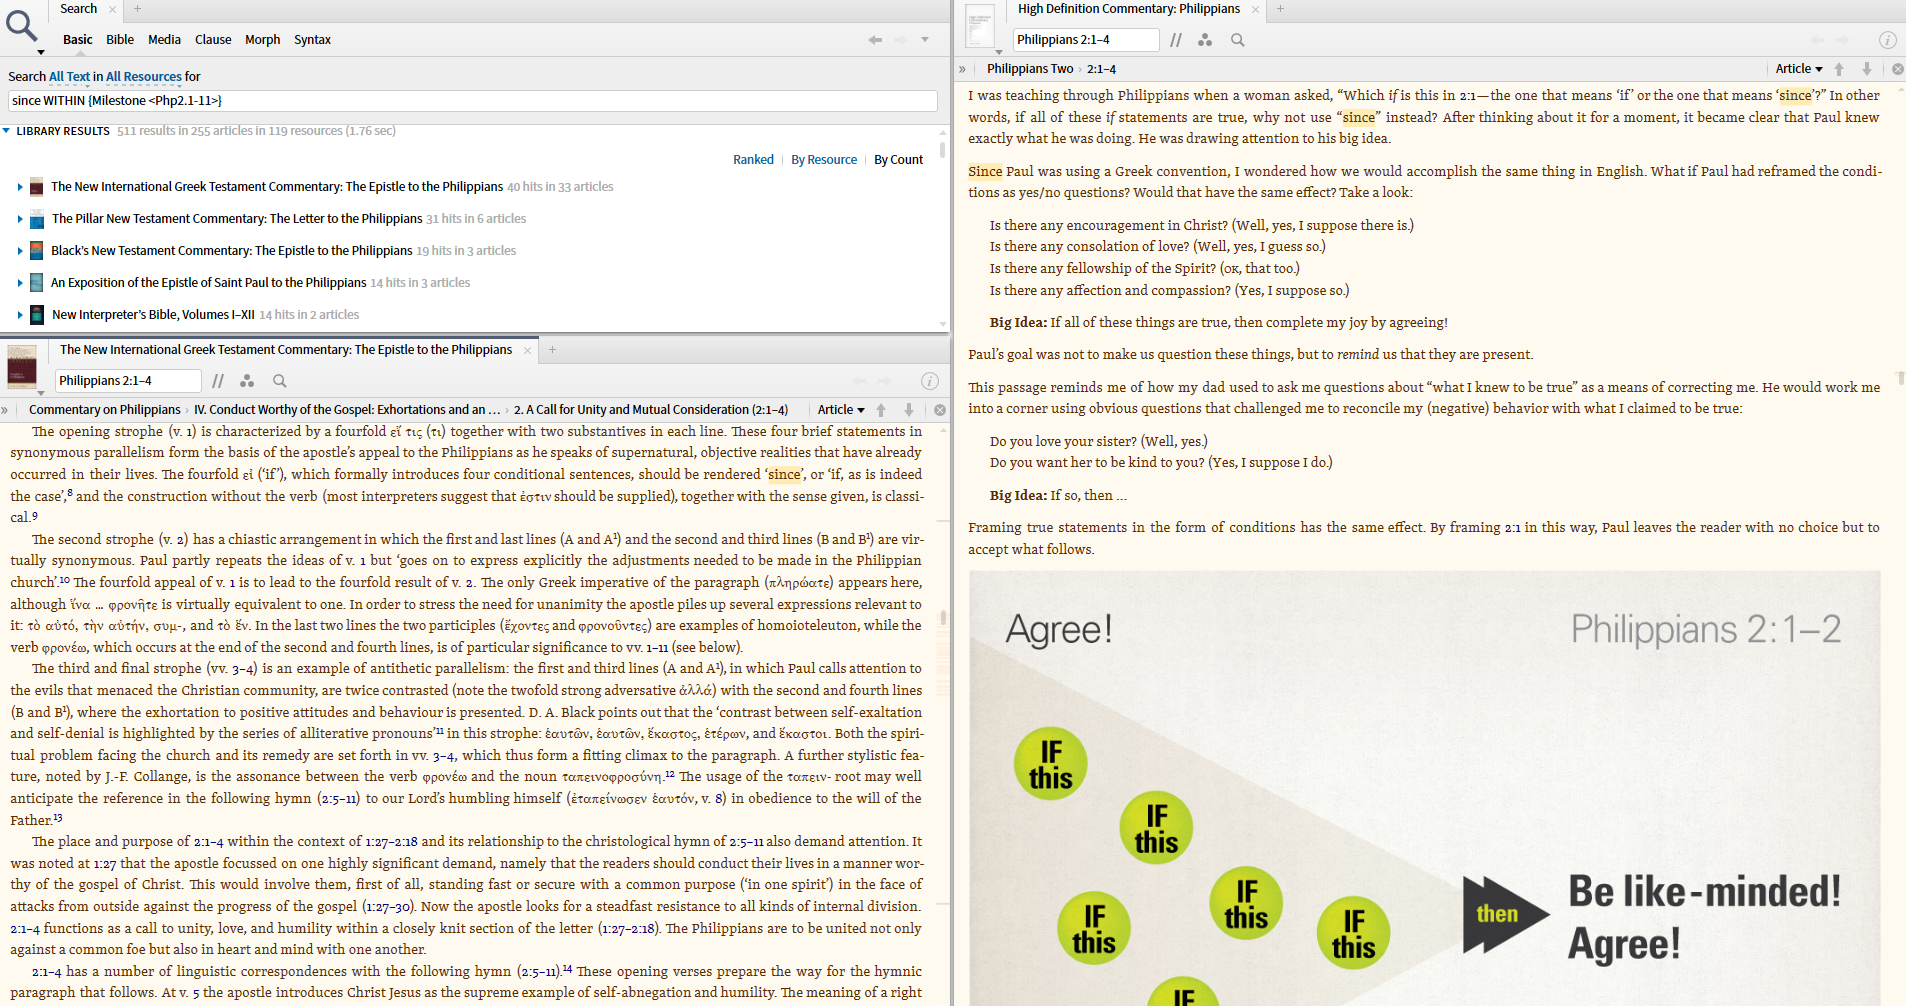Open Pillar New Testament Commentary book icon
Screen dimensions: 1906x1006
pos(37,219)
